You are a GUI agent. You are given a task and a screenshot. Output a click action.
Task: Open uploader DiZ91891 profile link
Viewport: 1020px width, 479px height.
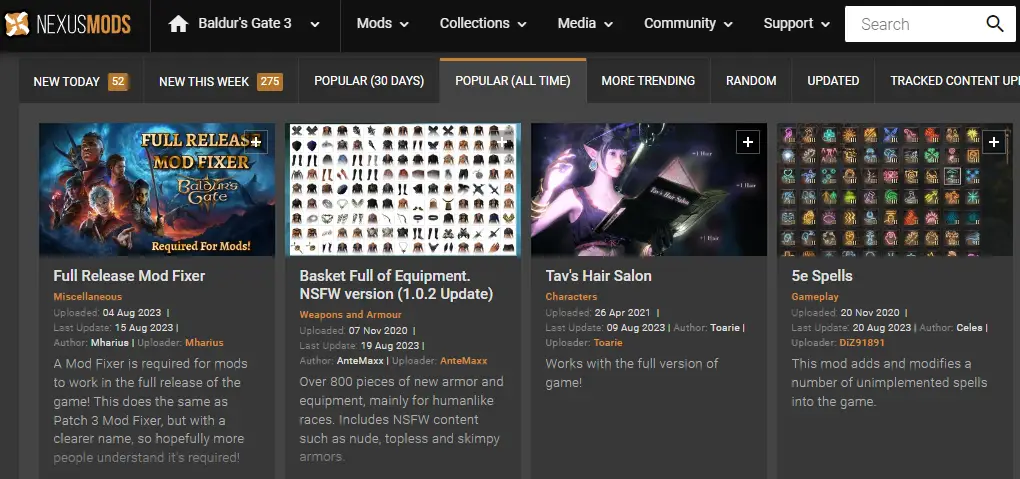point(862,343)
